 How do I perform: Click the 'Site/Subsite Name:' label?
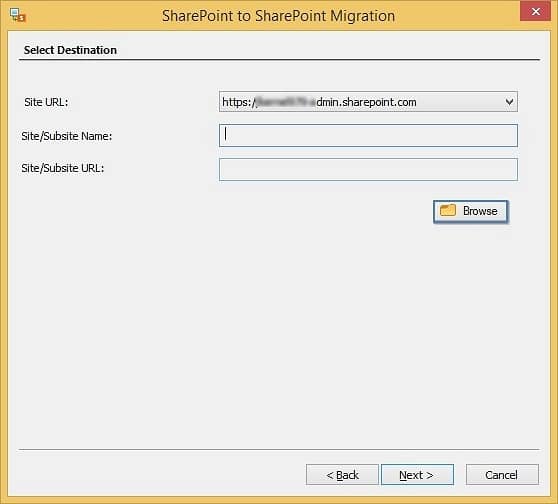coord(67,136)
